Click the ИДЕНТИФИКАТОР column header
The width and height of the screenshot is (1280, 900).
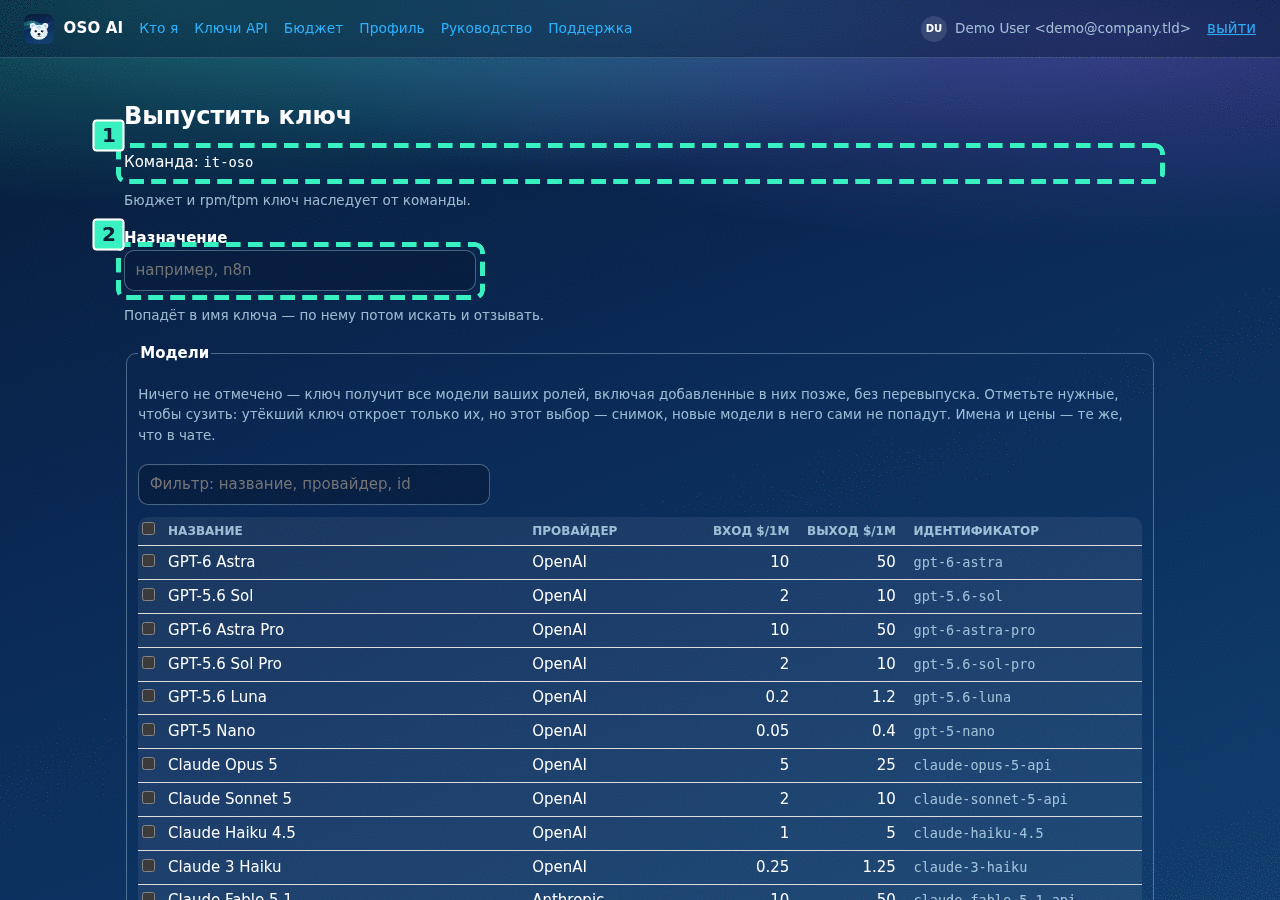pos(976,531)
